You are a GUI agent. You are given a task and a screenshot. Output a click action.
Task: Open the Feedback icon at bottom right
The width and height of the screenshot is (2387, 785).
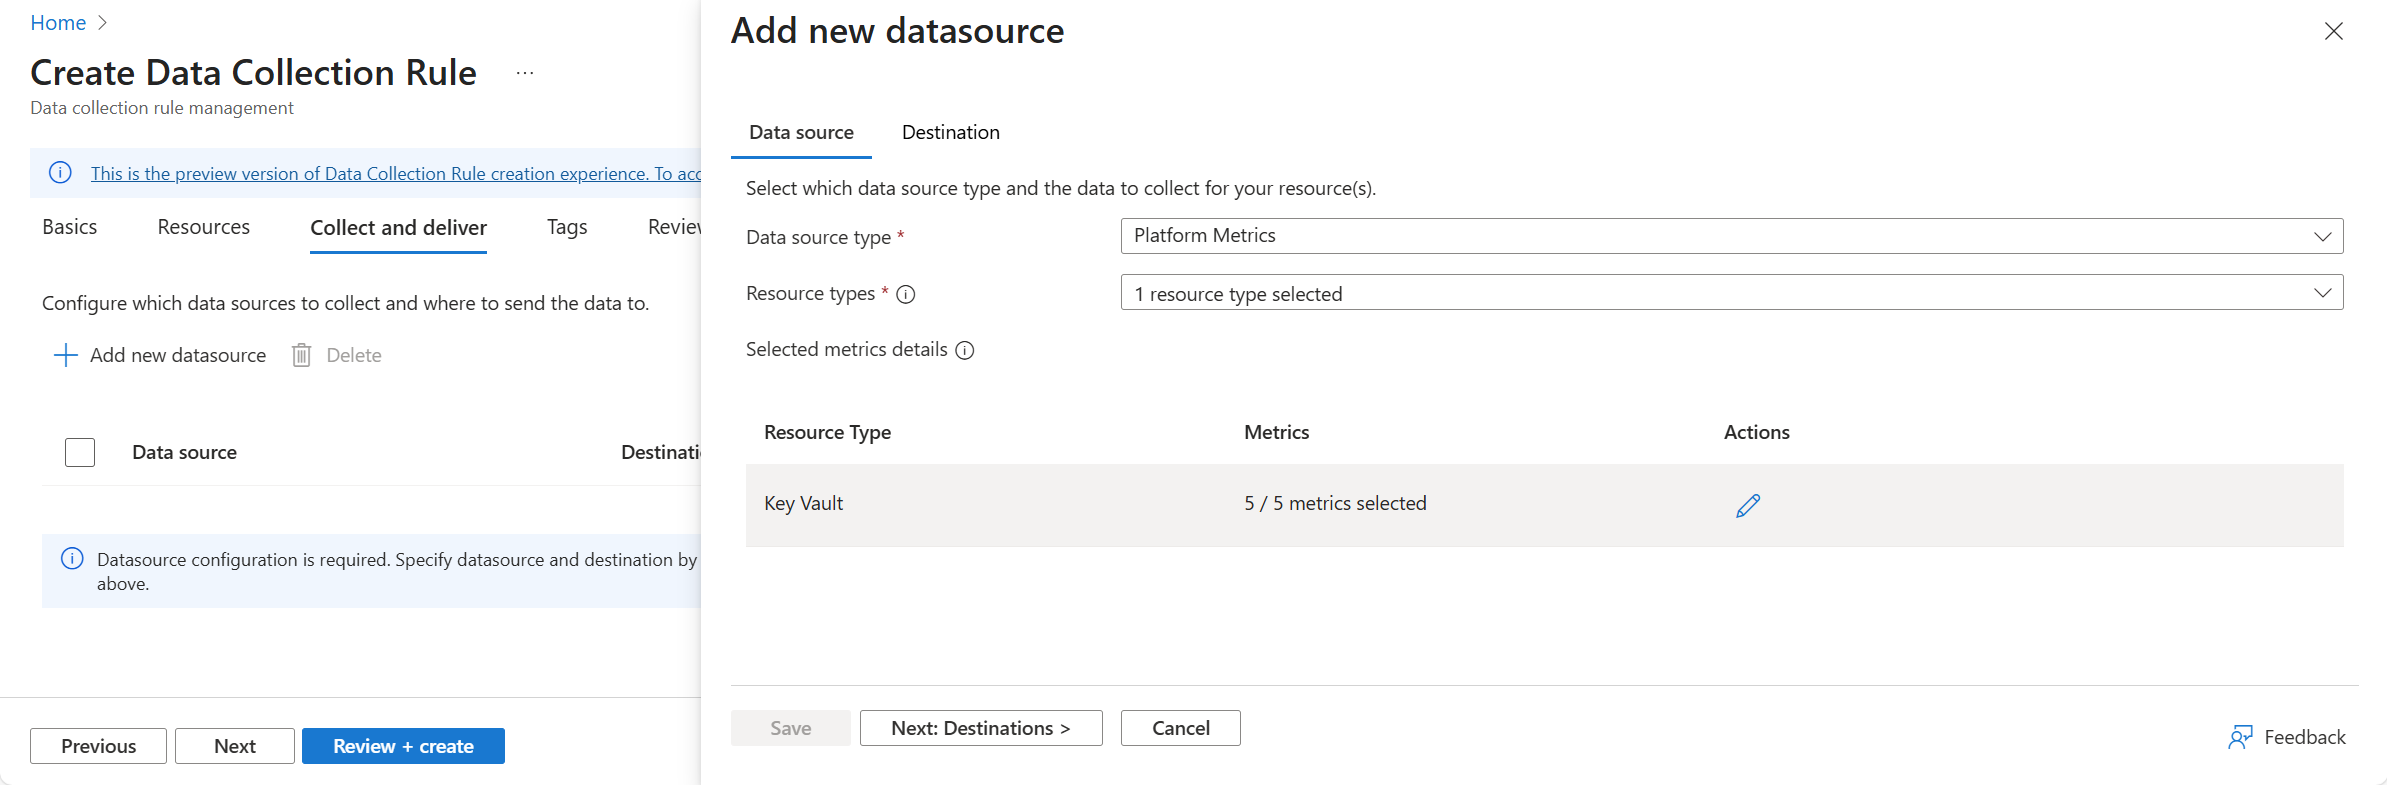2240,737
